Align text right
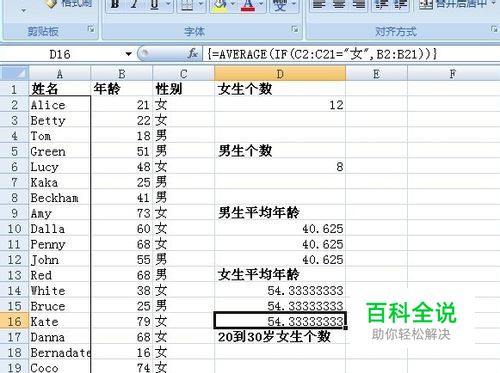This screenshot has height=373, width=500. tap(359, 5)
